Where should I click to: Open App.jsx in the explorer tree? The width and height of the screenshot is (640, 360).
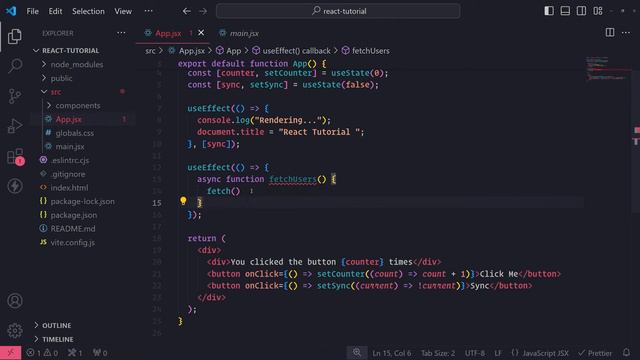[69, 119]
